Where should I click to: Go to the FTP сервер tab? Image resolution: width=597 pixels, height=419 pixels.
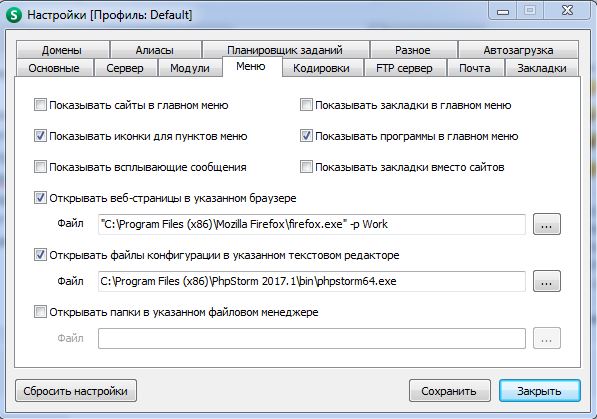405,68
